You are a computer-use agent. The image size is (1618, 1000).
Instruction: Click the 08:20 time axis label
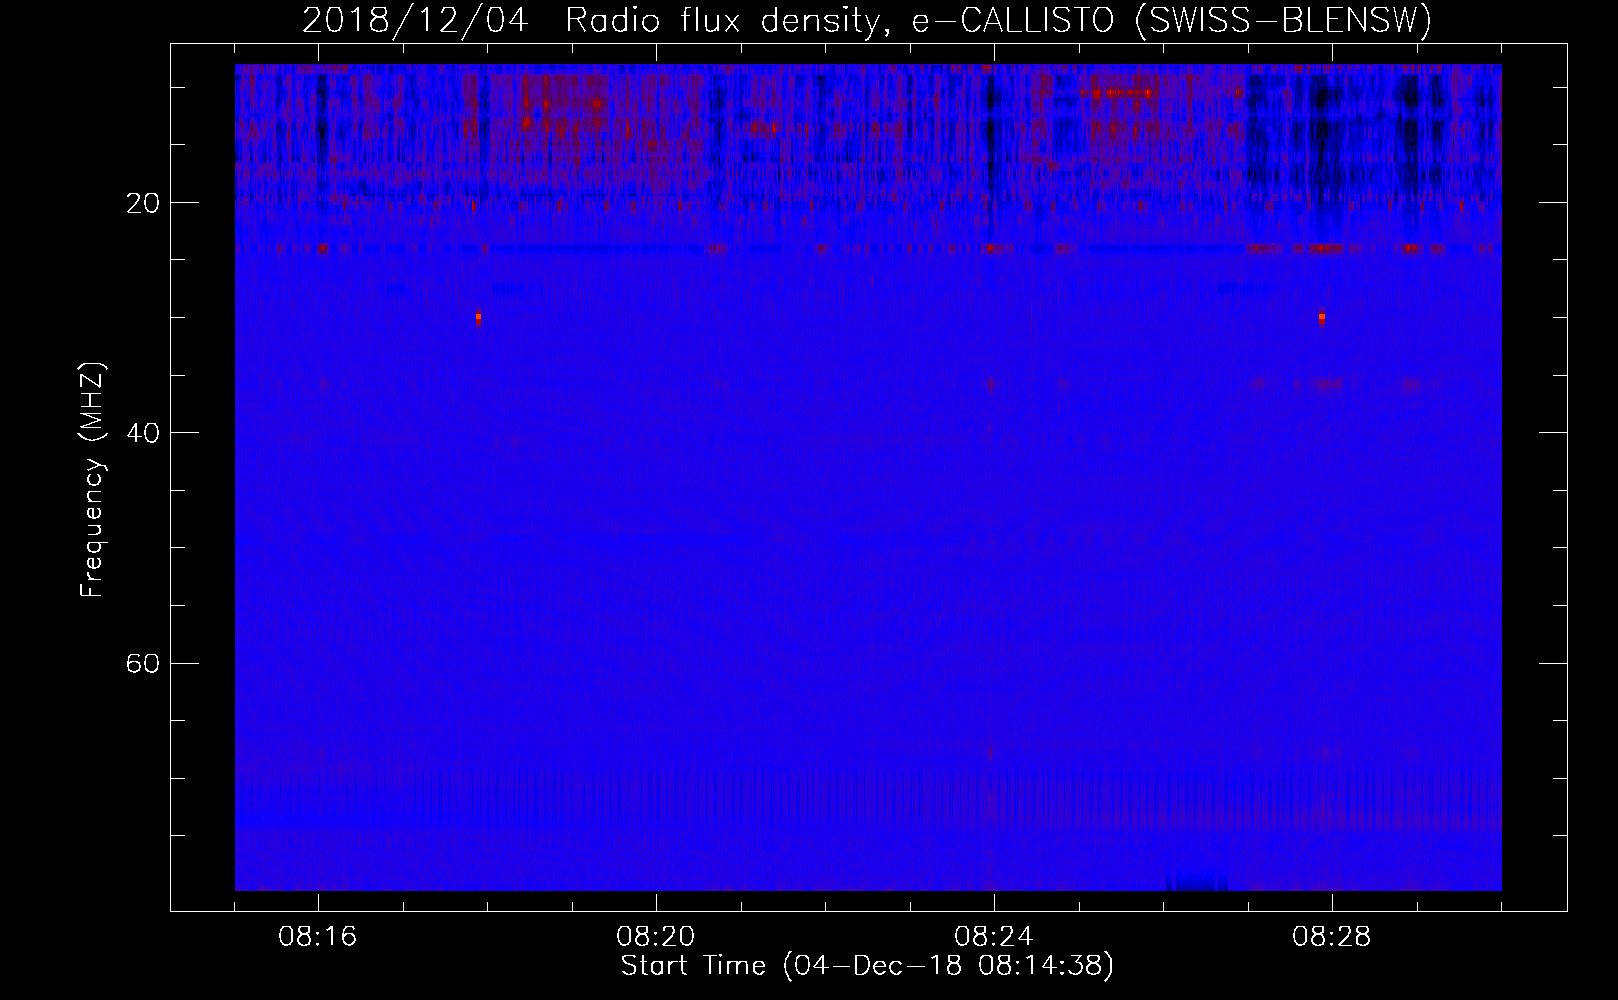(x=656, y=937)
